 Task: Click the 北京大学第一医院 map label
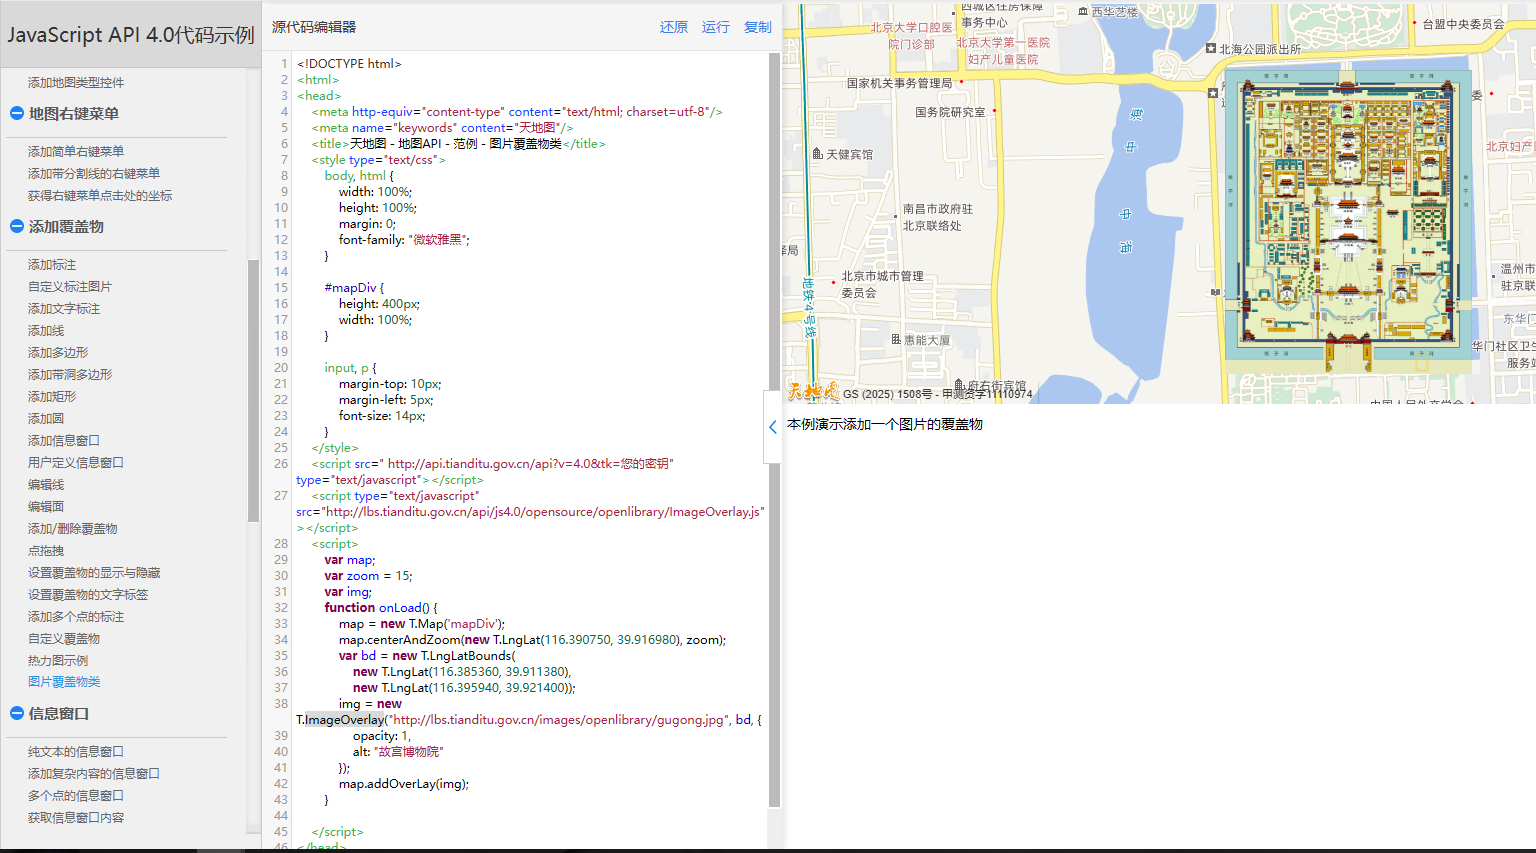(1003, 43)
